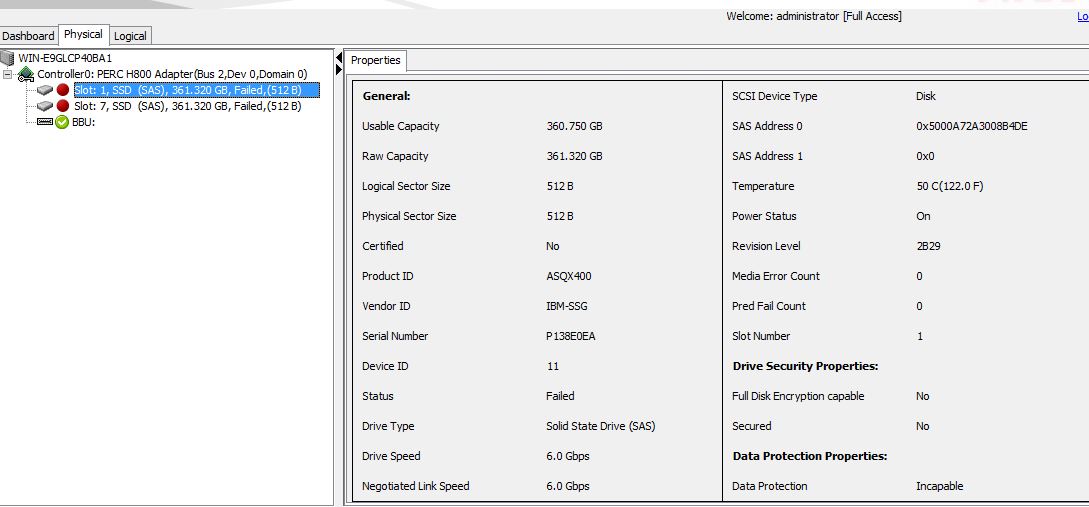Click the Status value Failed
Viewport: 1089px width, 507px height.
click(x=560, y=396)
